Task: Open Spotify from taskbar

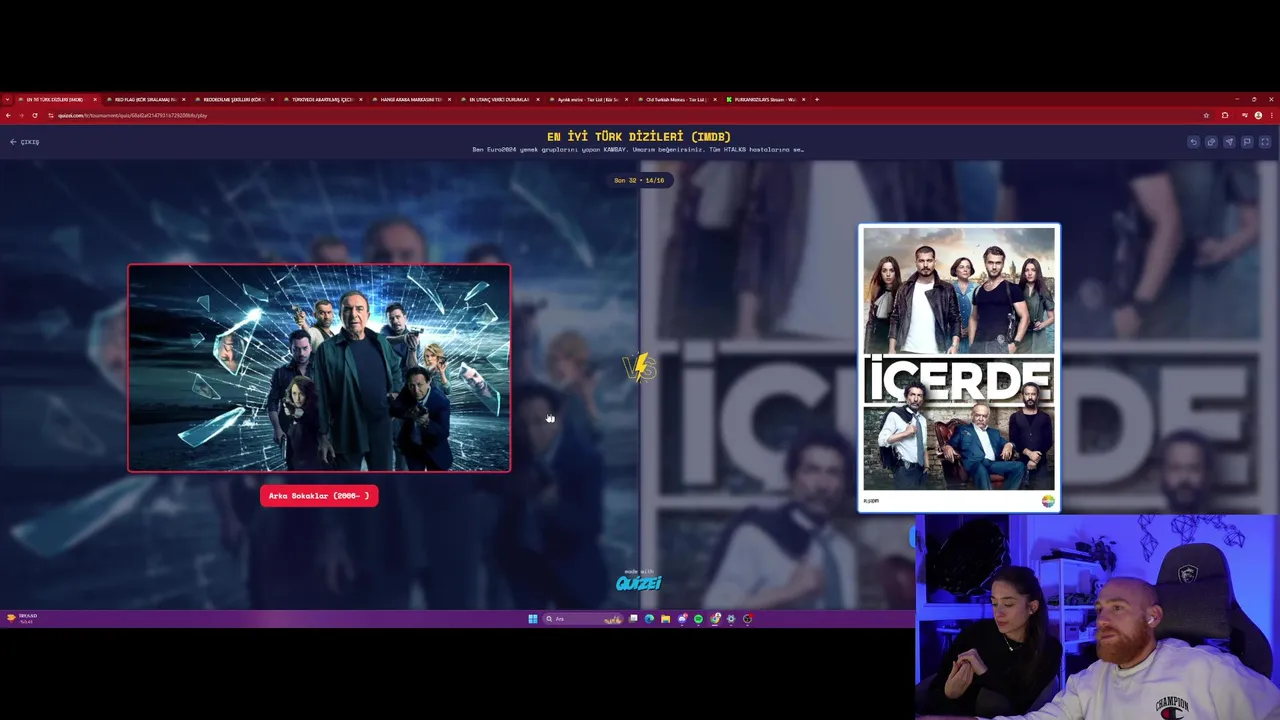Action: click(x=698, y=619)
